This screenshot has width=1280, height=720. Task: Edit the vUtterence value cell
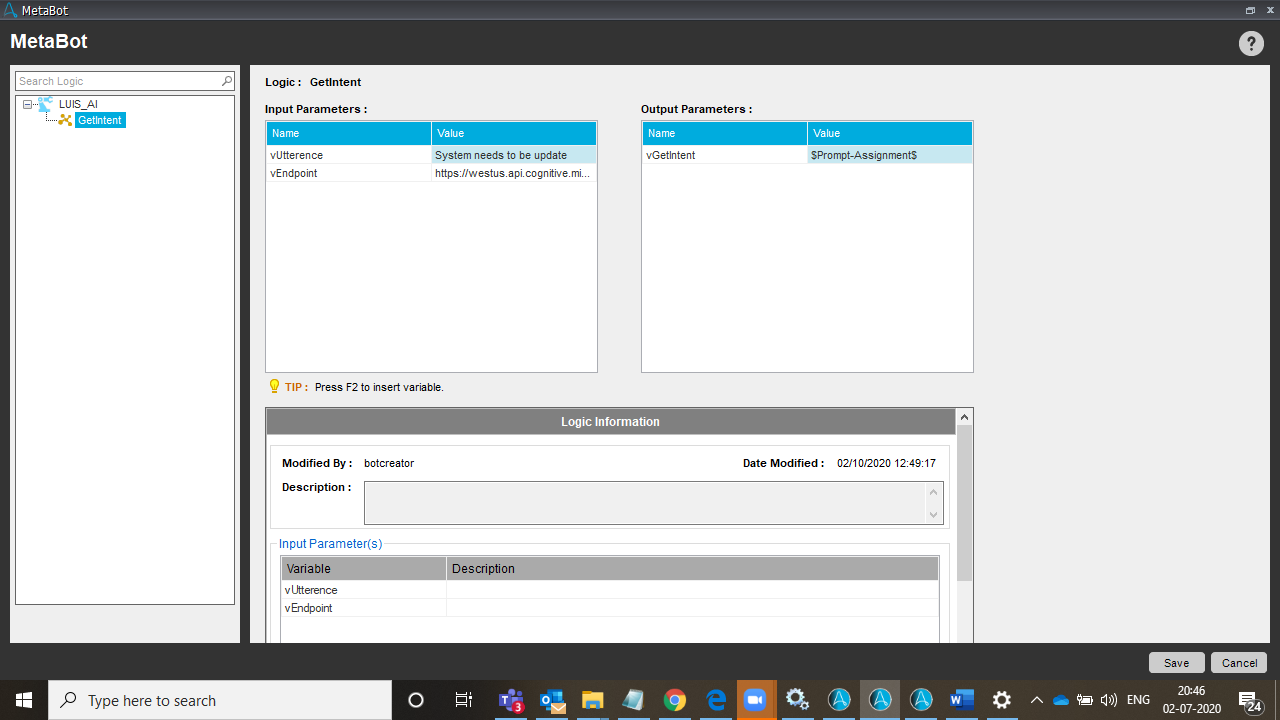point(513,155)
